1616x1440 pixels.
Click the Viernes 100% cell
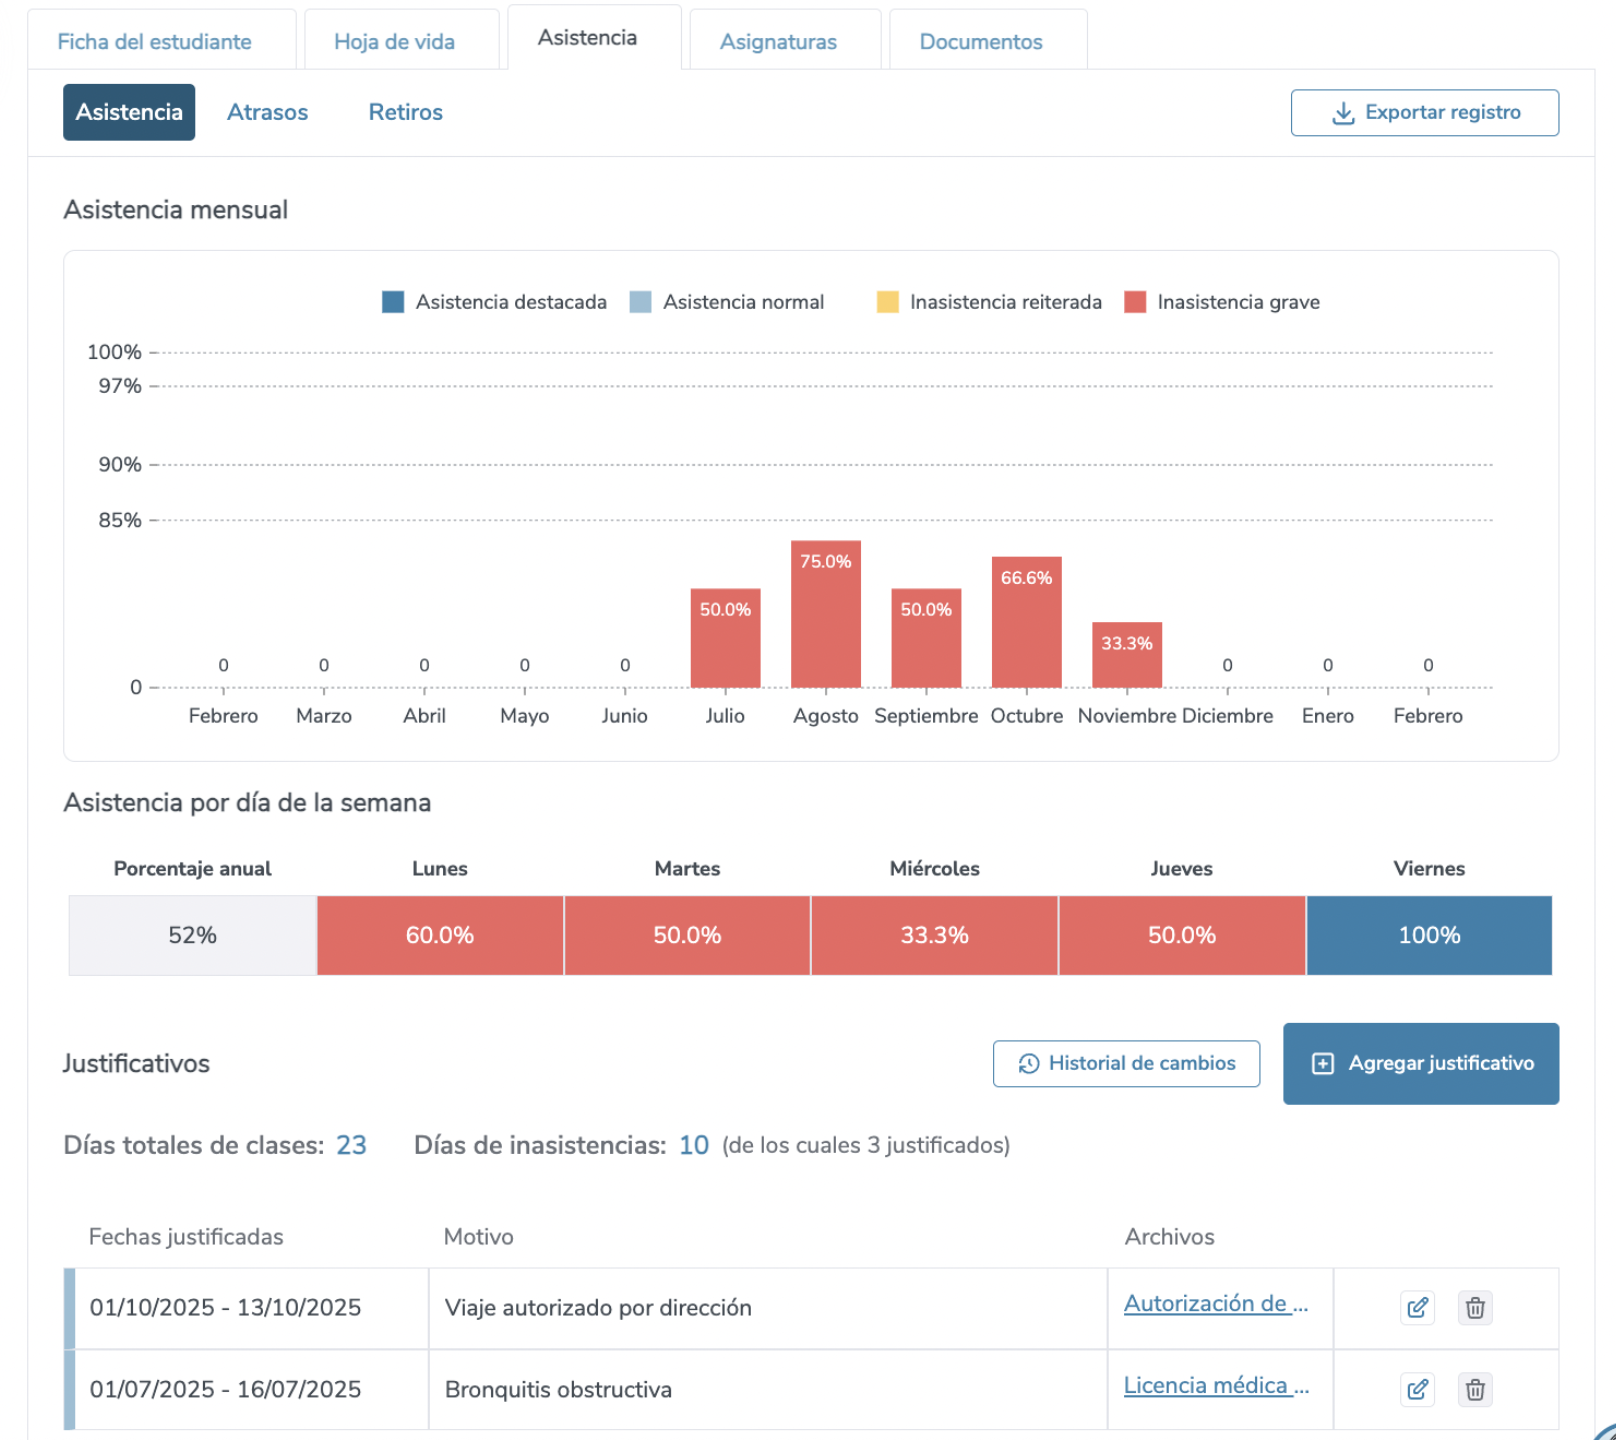[x=1429, y=935]
